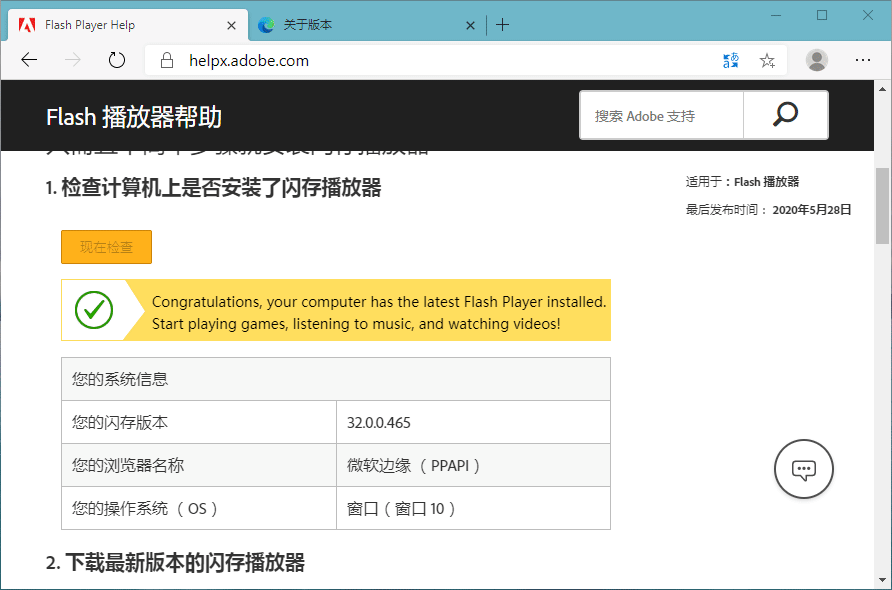Reload the page with refresh icon
The height and width of the screenshot is (590, 892).
117,60
